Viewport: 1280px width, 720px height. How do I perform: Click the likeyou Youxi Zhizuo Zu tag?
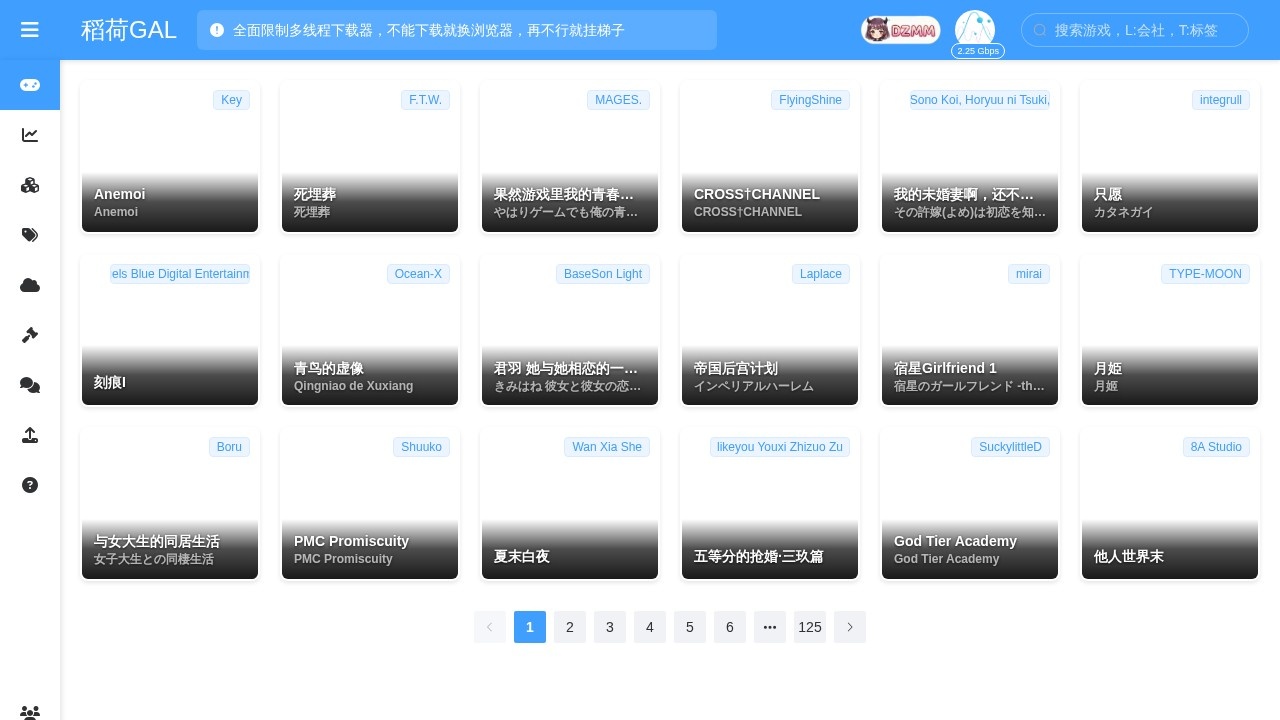click(x=780, y=447)
